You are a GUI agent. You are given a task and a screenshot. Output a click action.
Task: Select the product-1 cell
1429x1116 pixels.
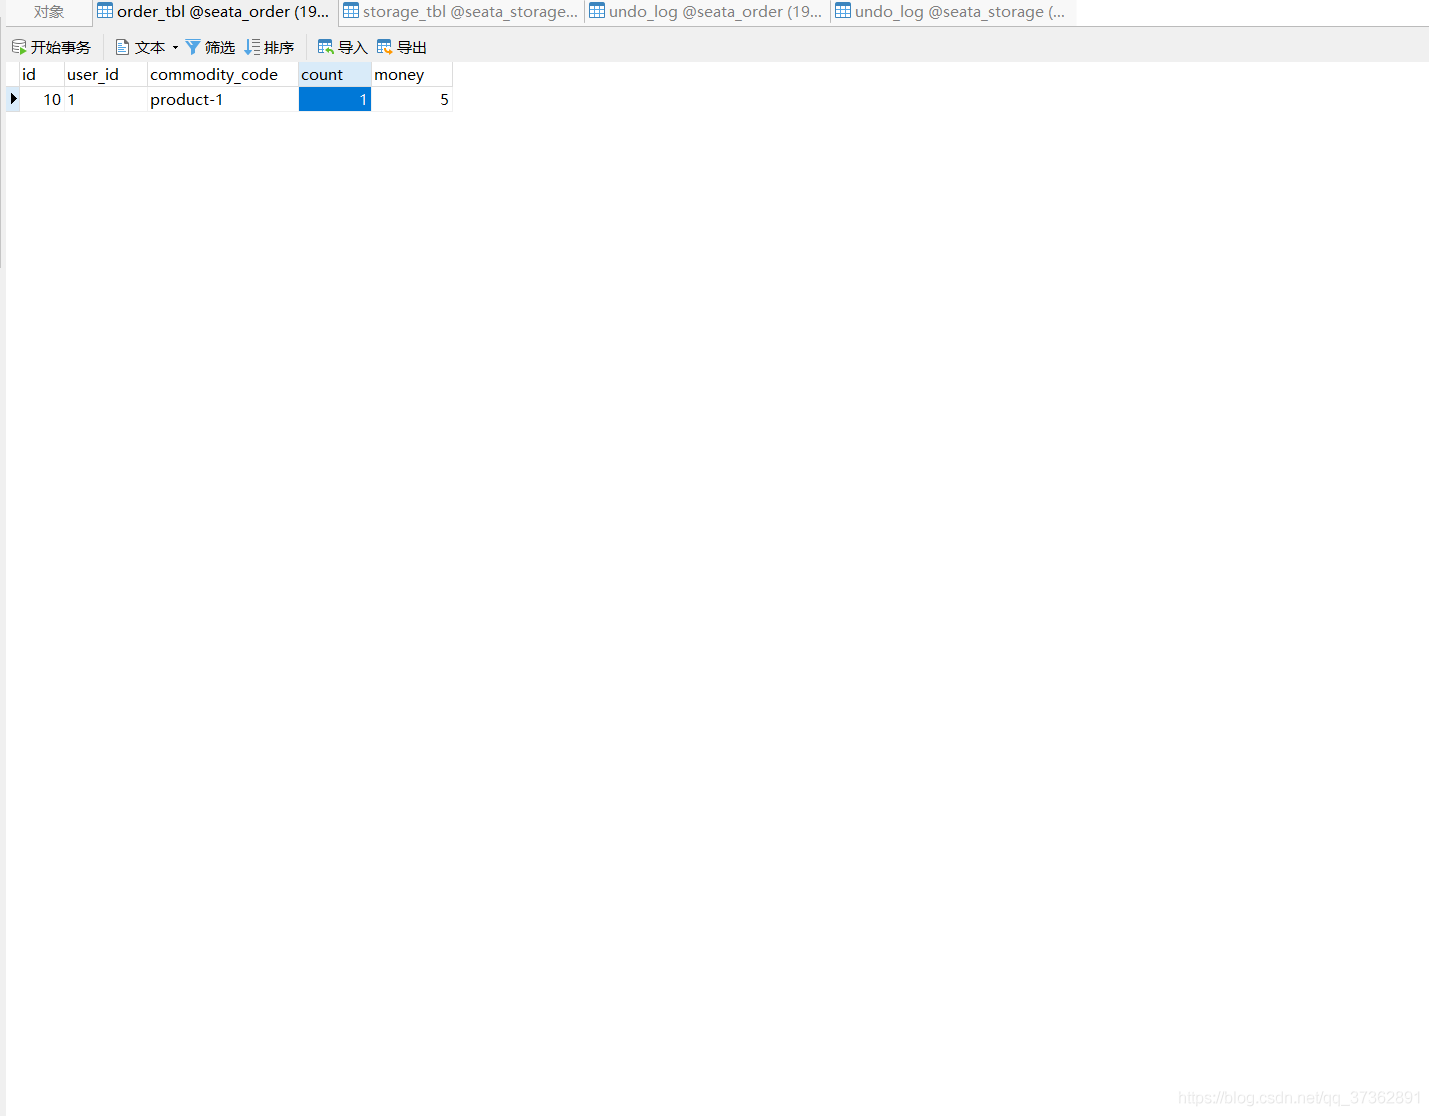(223, 99)
